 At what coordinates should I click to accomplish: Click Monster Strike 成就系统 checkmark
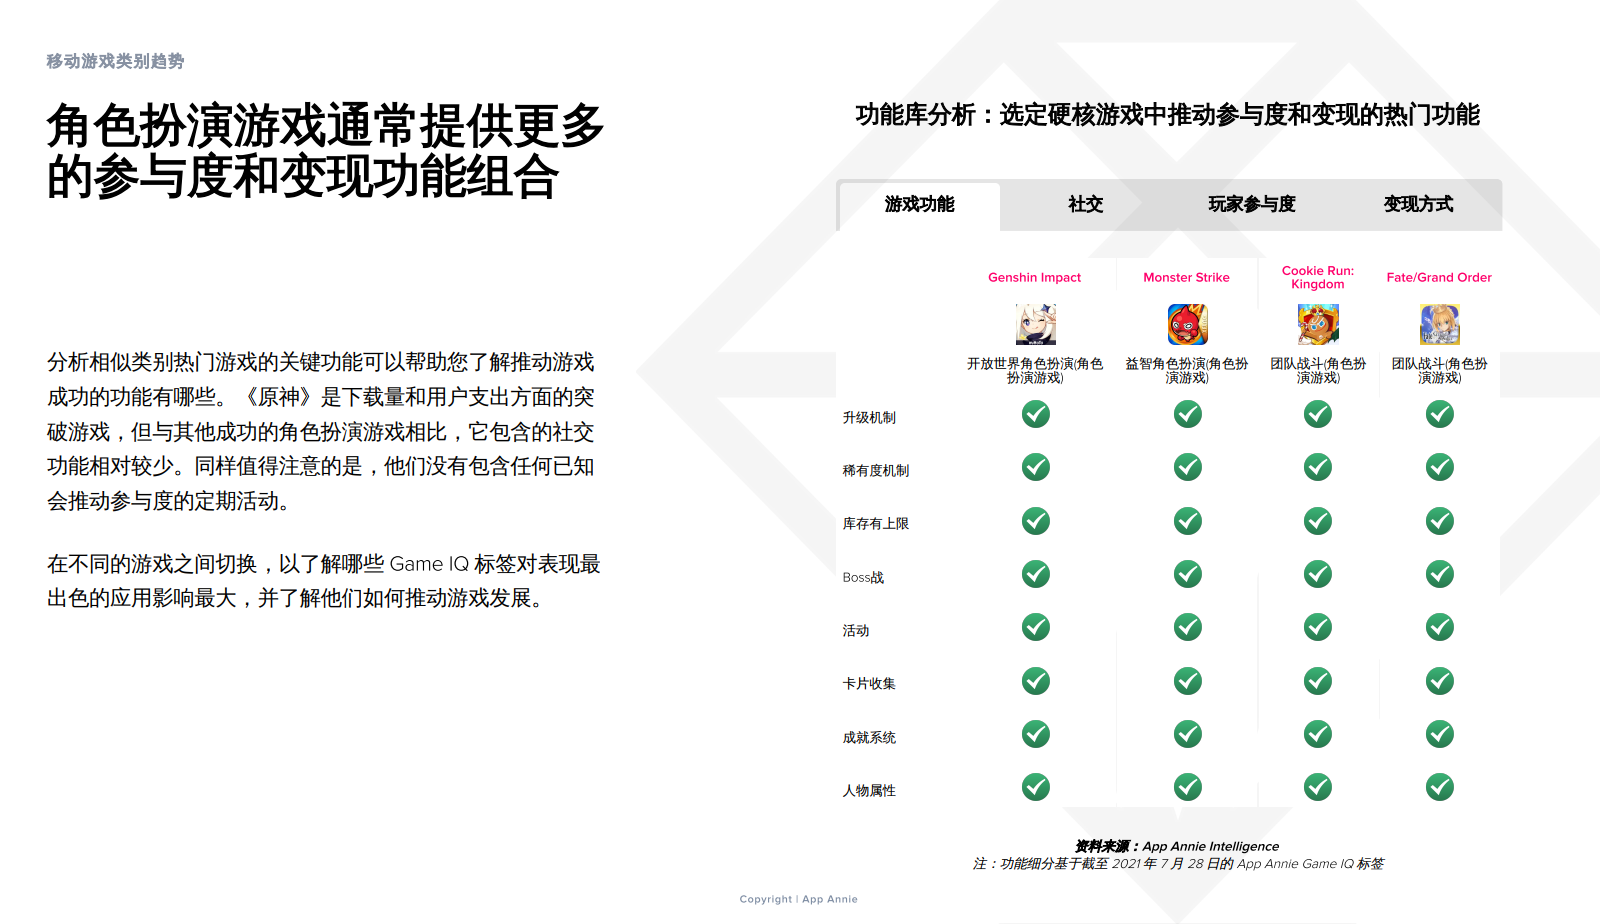(x=1187, y=734)
